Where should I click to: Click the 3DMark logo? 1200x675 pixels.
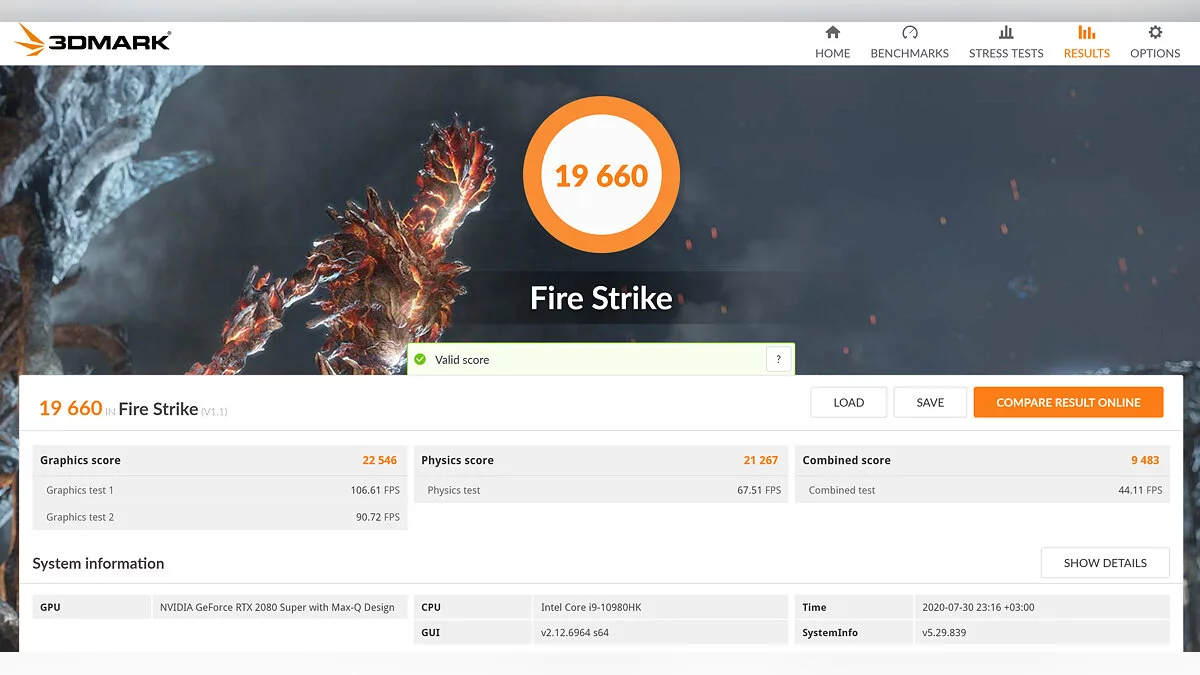click(x=93, y=41)
